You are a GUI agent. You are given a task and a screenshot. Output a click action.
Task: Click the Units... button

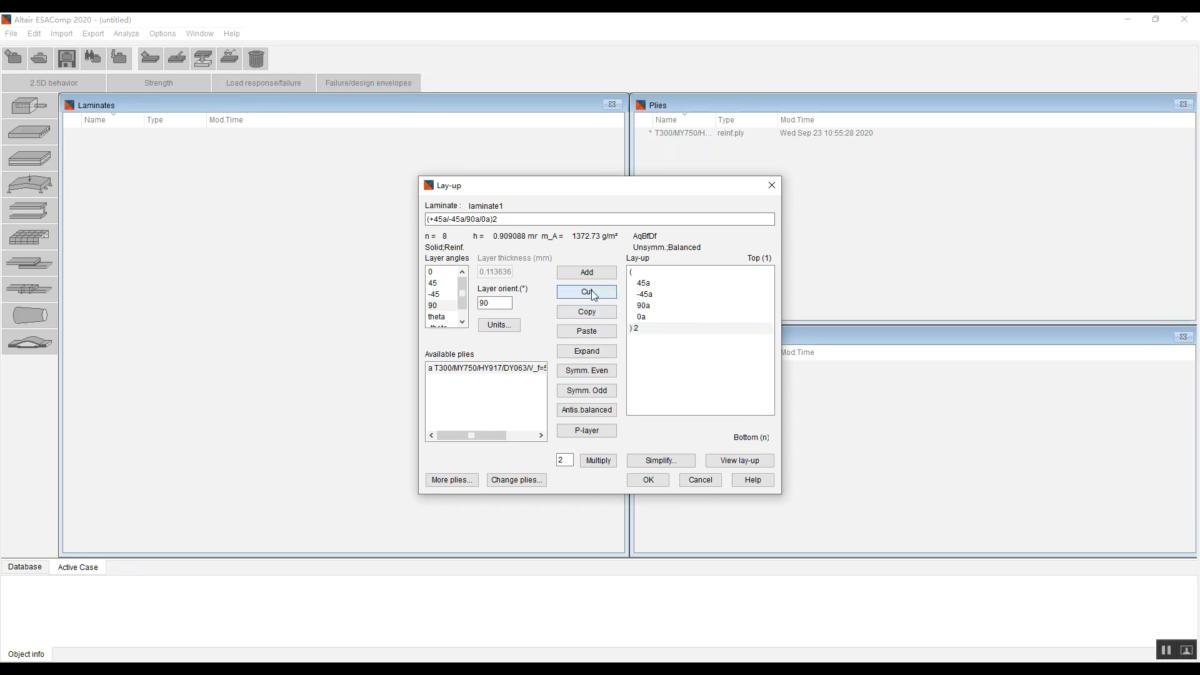tap(499, 325)
